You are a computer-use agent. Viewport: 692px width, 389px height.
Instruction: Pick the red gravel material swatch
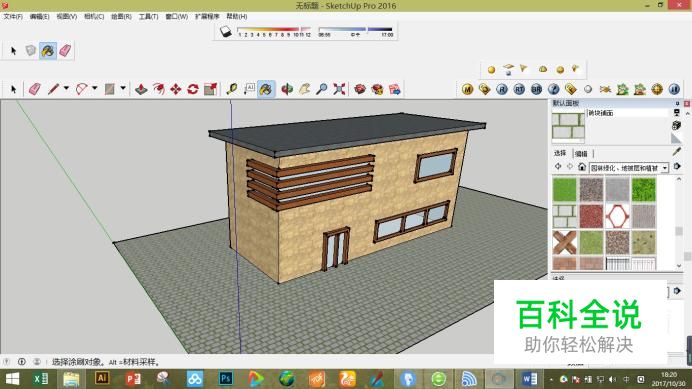click(591, 216)
